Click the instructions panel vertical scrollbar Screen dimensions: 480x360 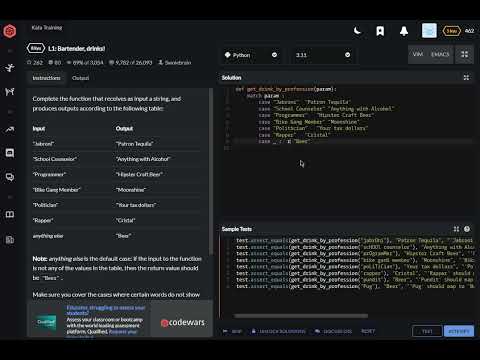[211, 172]
